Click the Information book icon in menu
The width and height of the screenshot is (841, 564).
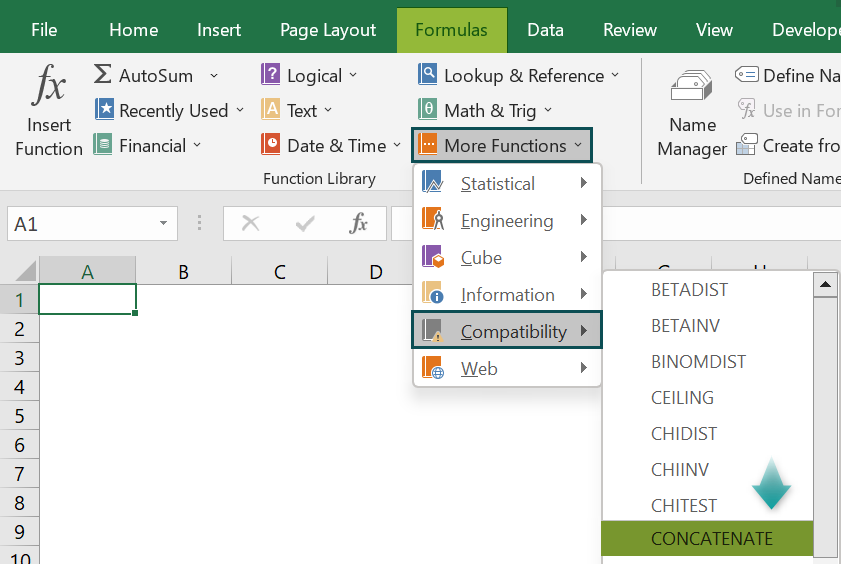pyautogui.click(x=432, y=293)
